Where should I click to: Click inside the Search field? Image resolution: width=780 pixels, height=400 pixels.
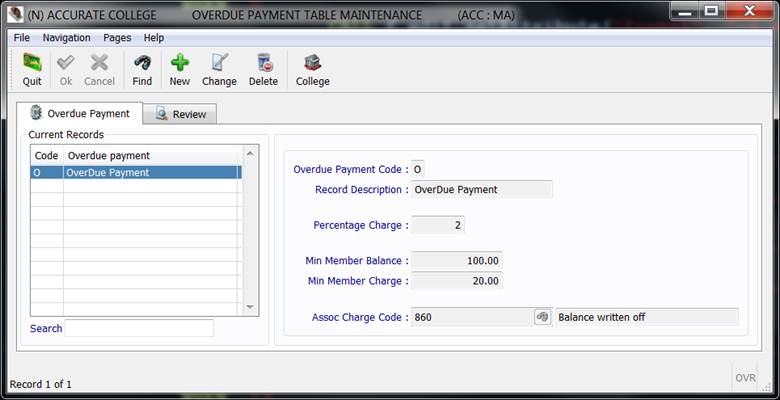point(139,328)
